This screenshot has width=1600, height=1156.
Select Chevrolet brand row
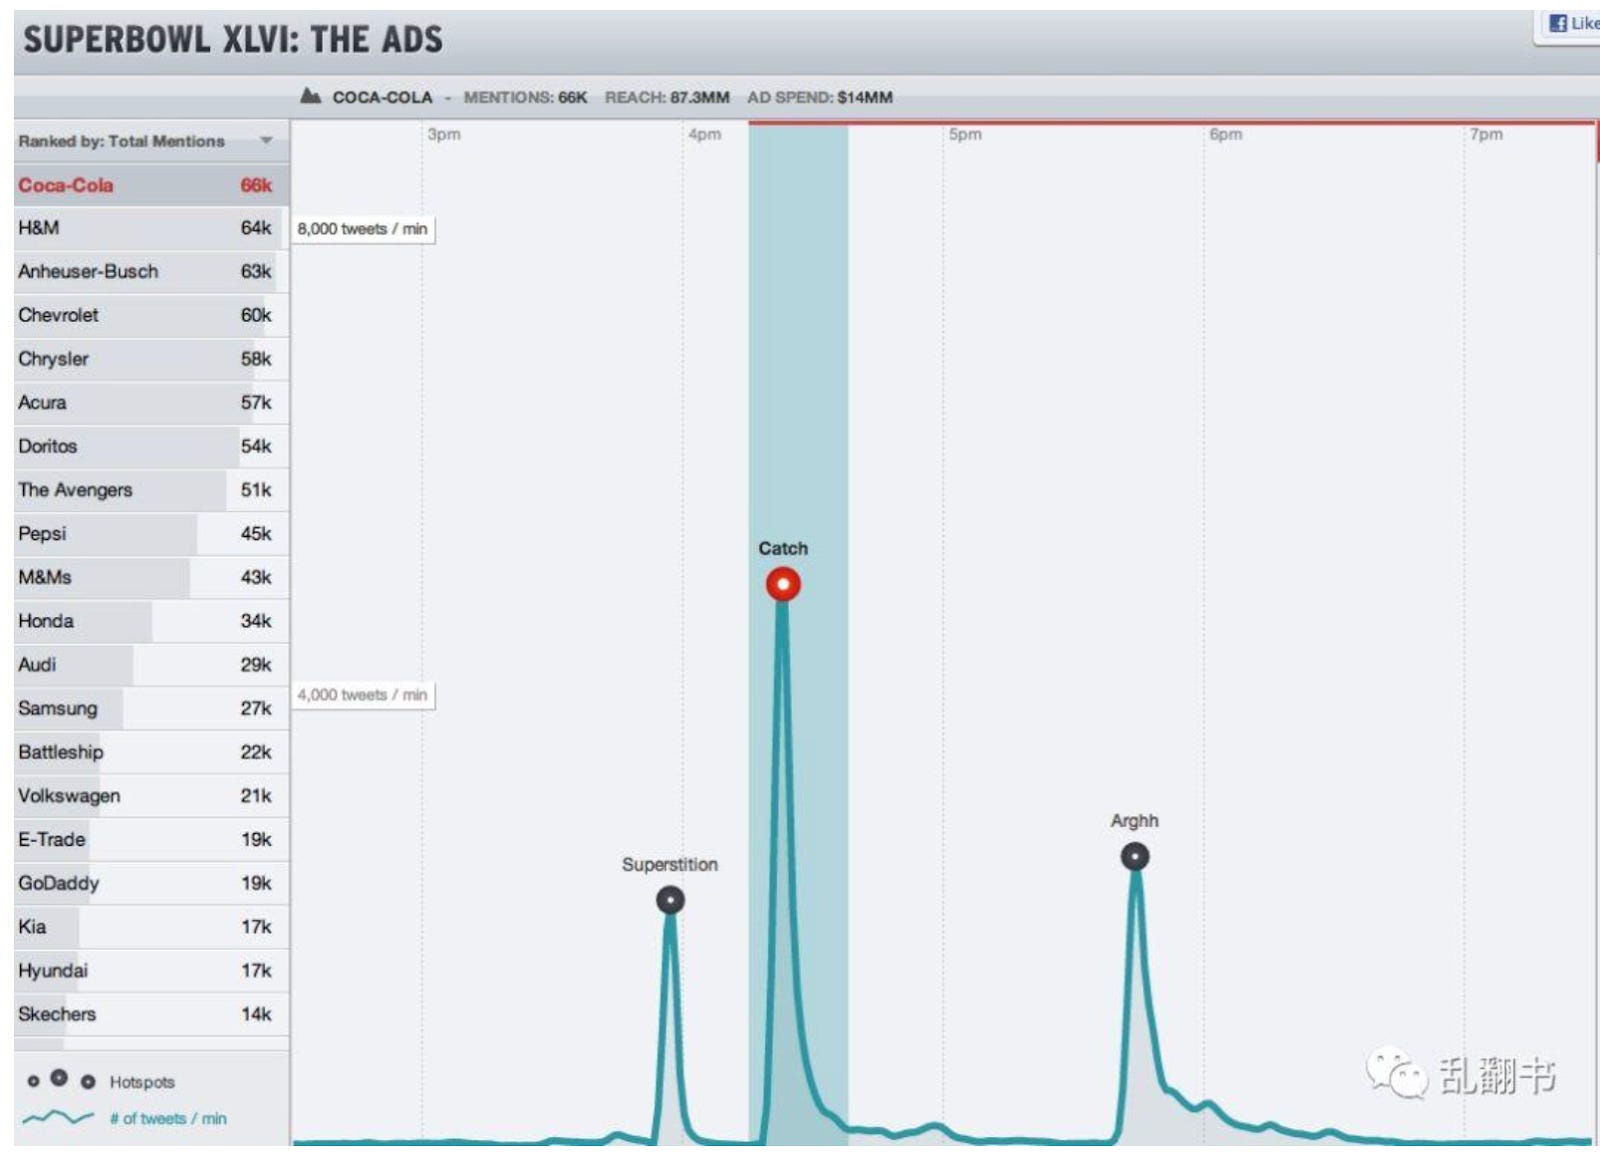pos(151,315)
